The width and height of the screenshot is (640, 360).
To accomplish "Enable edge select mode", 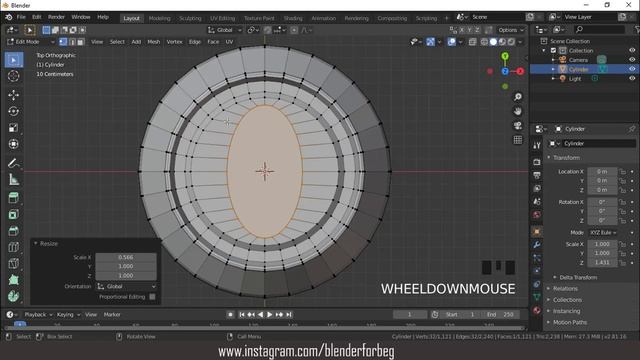I will (x=72, y=42).
